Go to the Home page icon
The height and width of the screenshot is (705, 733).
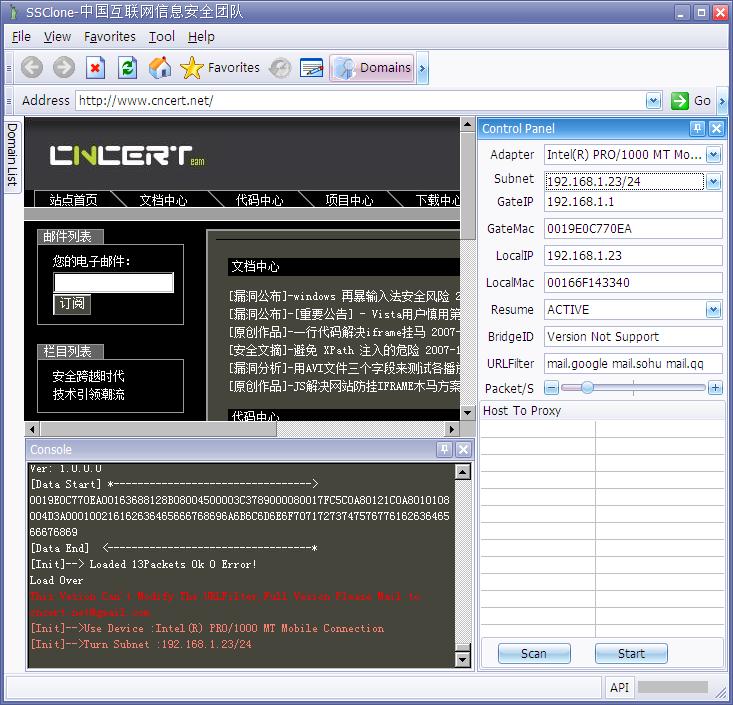160,68
